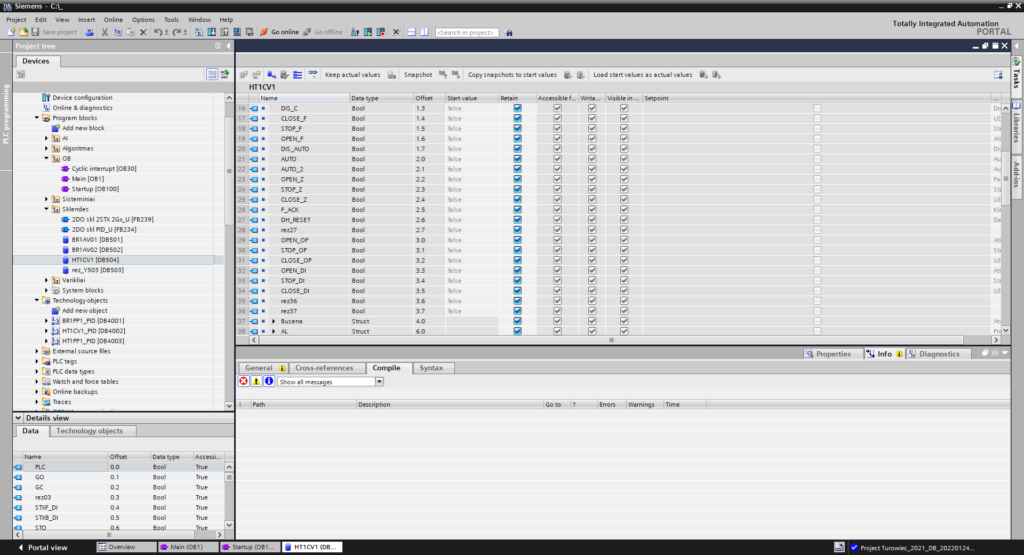Open Main [OB1] in project tree
This screenshot has height=555, width=1024.
(x=88, y=179)
